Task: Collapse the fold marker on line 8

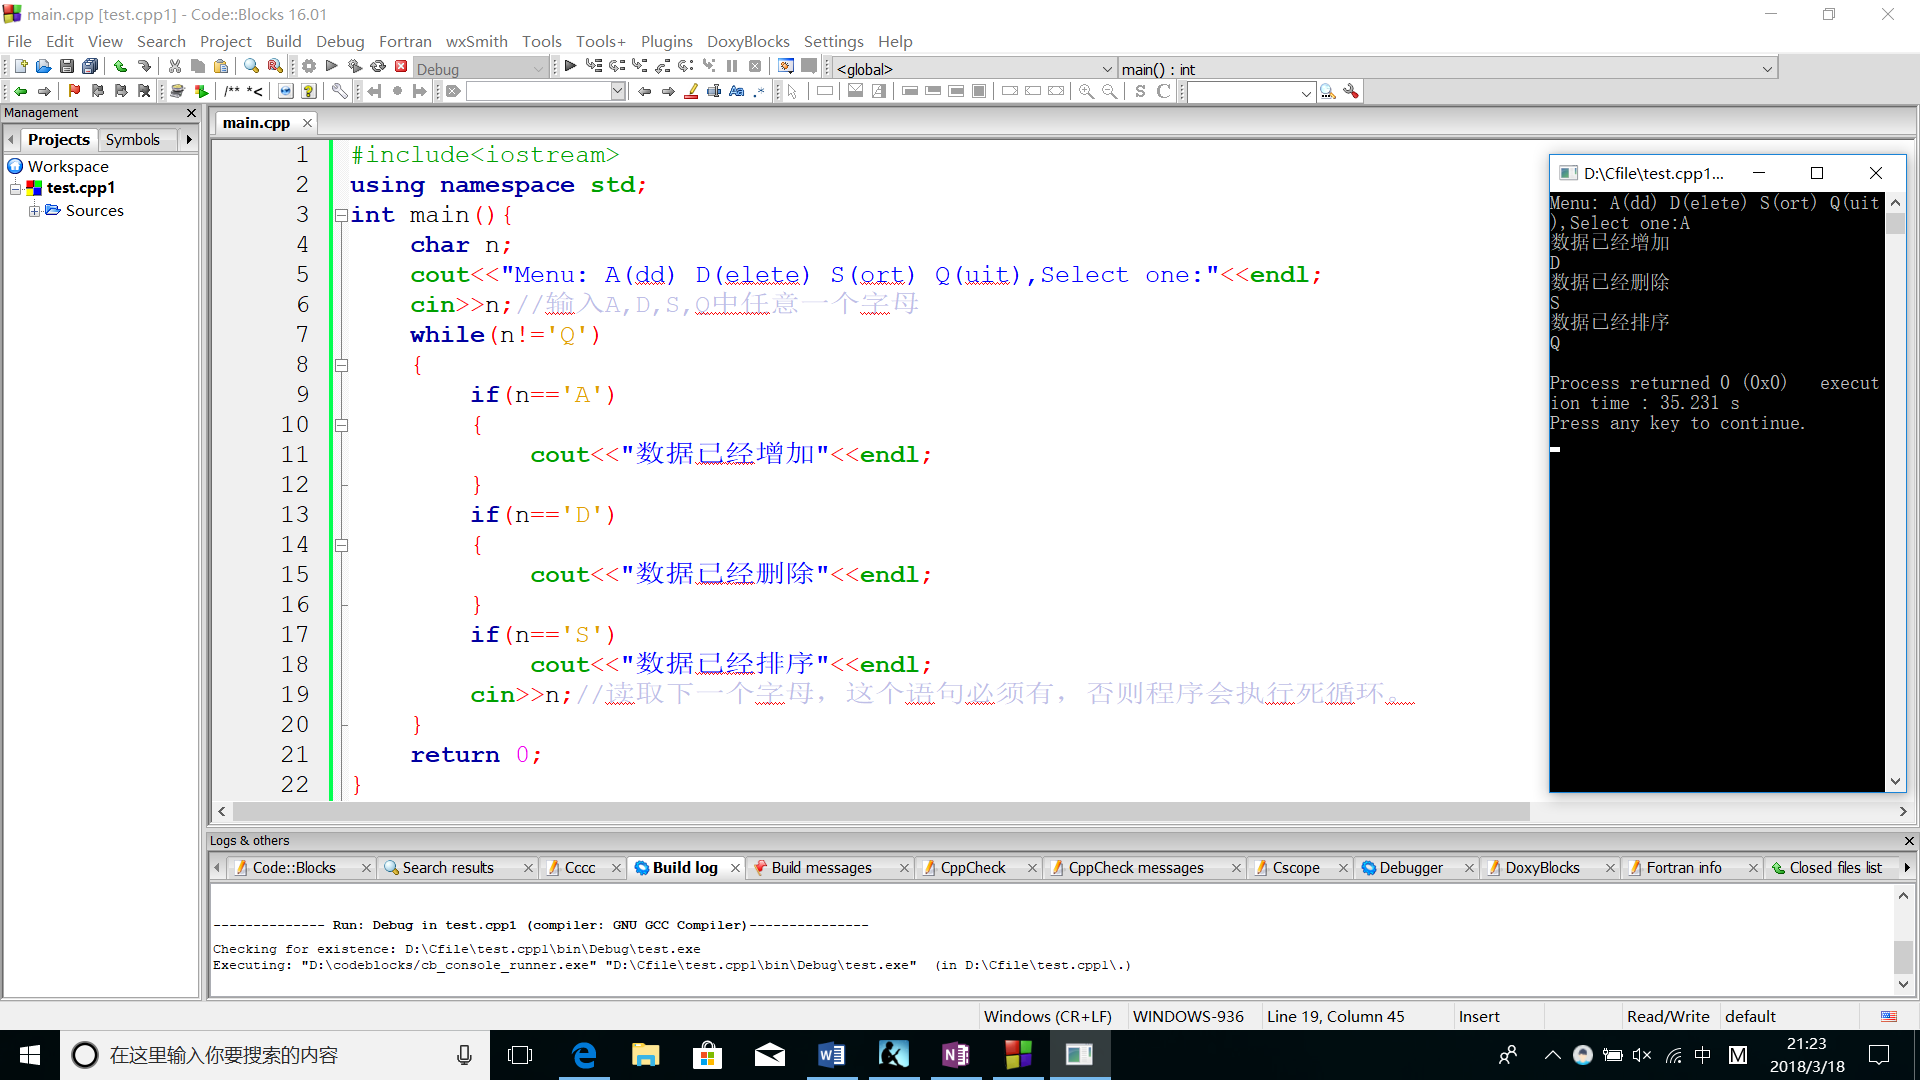Action: [341, 365]
